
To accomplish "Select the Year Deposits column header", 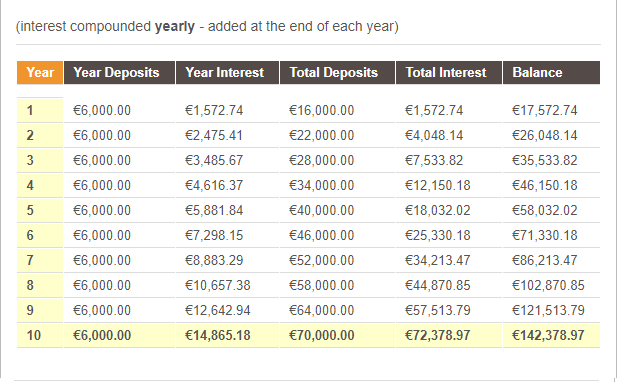I will coord(119,73).
